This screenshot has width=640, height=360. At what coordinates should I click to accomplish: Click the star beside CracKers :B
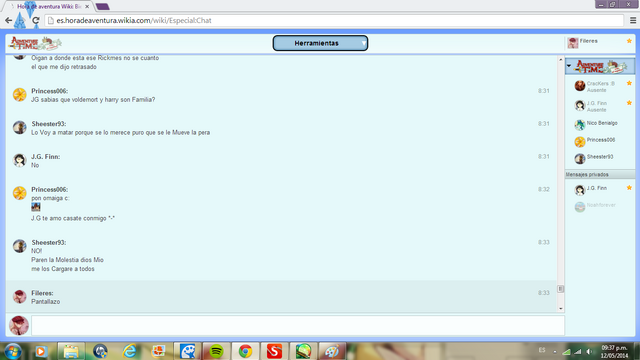[629, 83]
